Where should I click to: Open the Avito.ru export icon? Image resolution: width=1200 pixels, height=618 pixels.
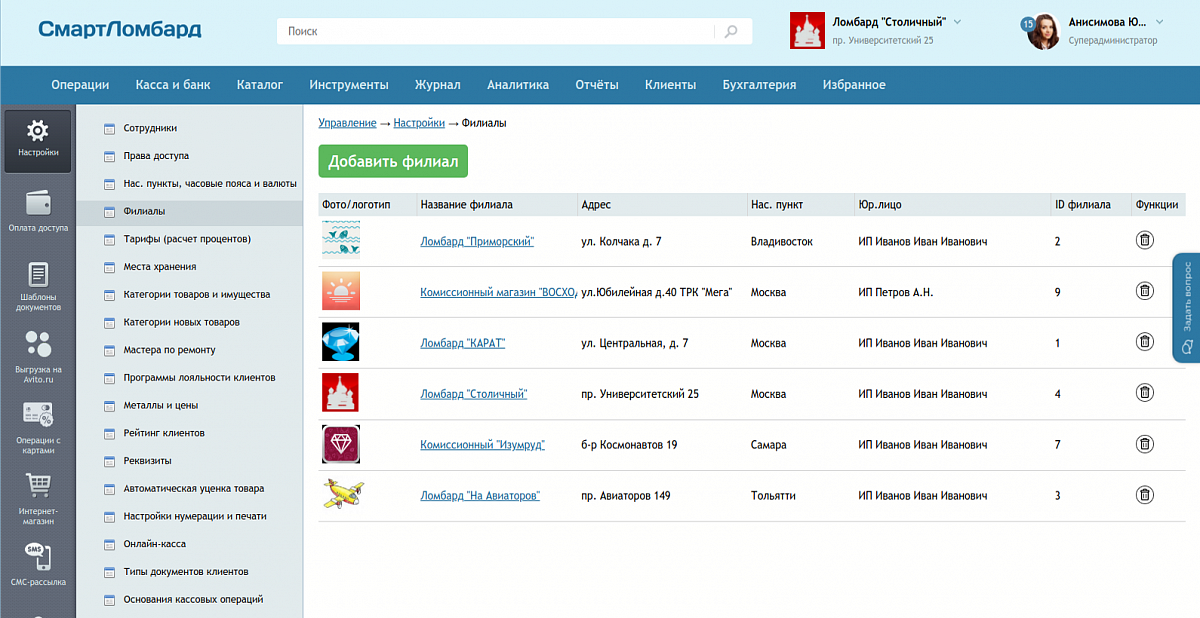coord(37,345)
